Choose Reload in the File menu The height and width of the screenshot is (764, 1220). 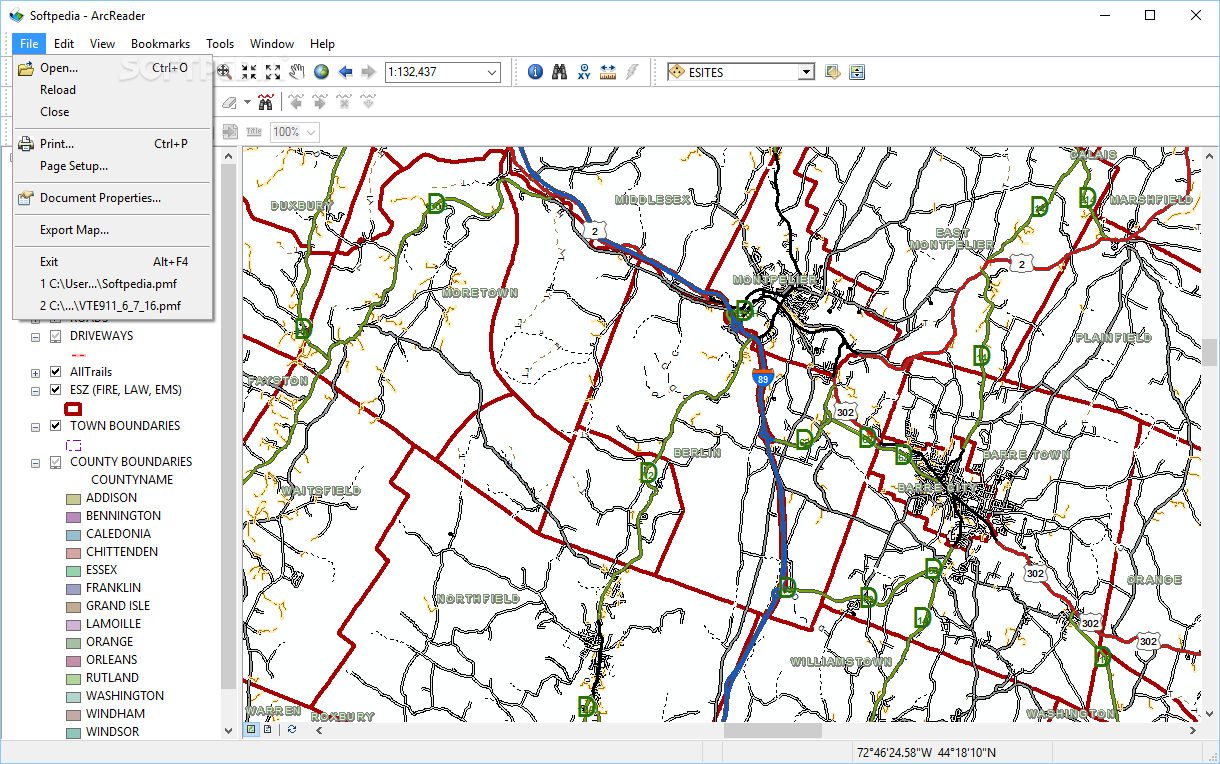112,90
